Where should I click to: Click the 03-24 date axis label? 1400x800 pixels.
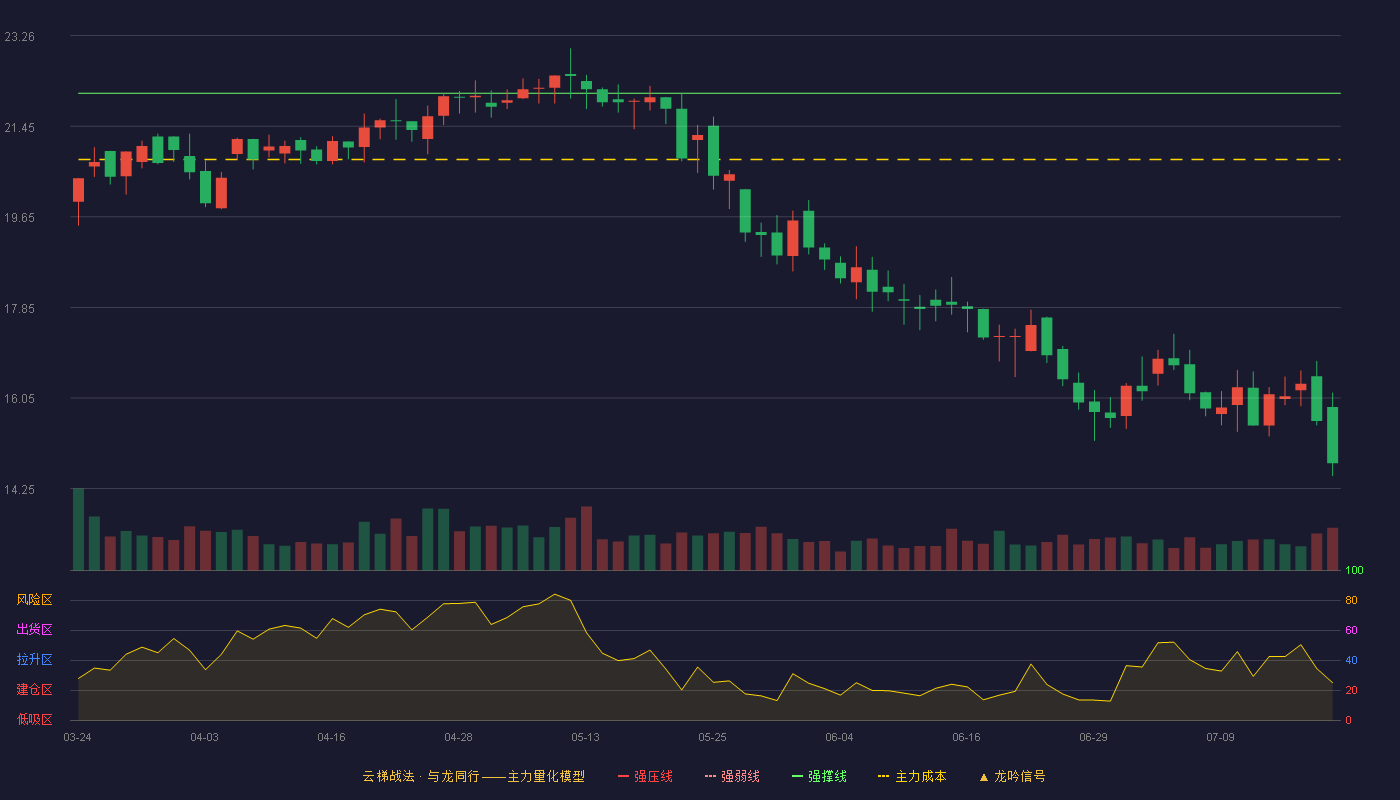[x=77, y=737]
